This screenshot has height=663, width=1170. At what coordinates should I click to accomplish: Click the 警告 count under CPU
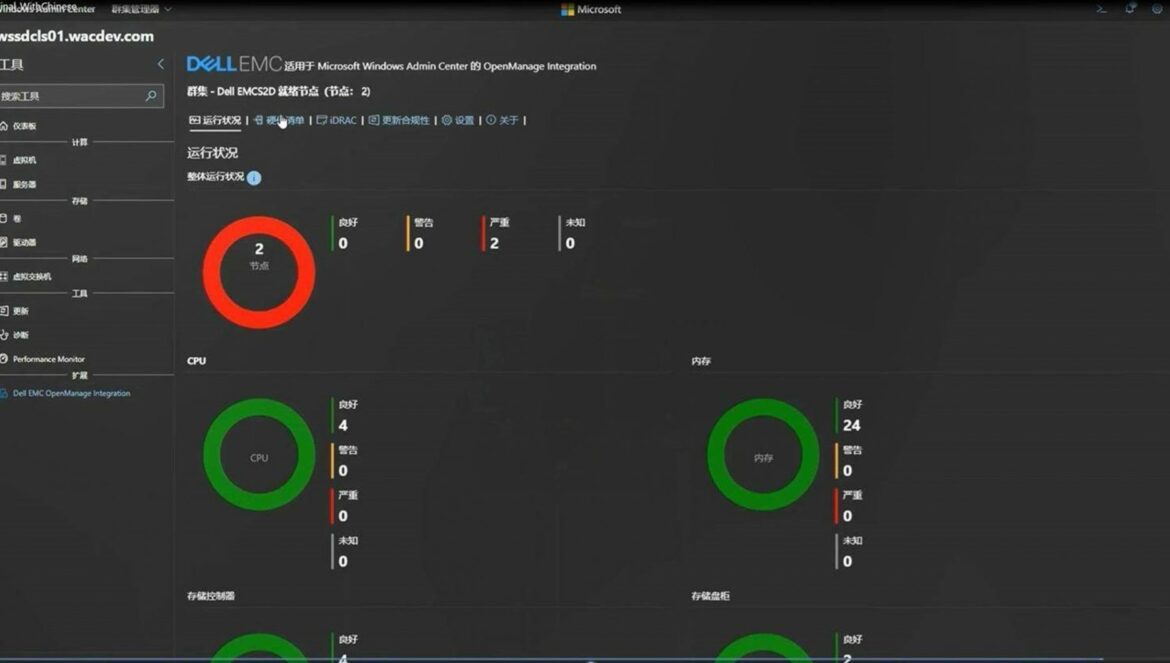click(343, 471)
